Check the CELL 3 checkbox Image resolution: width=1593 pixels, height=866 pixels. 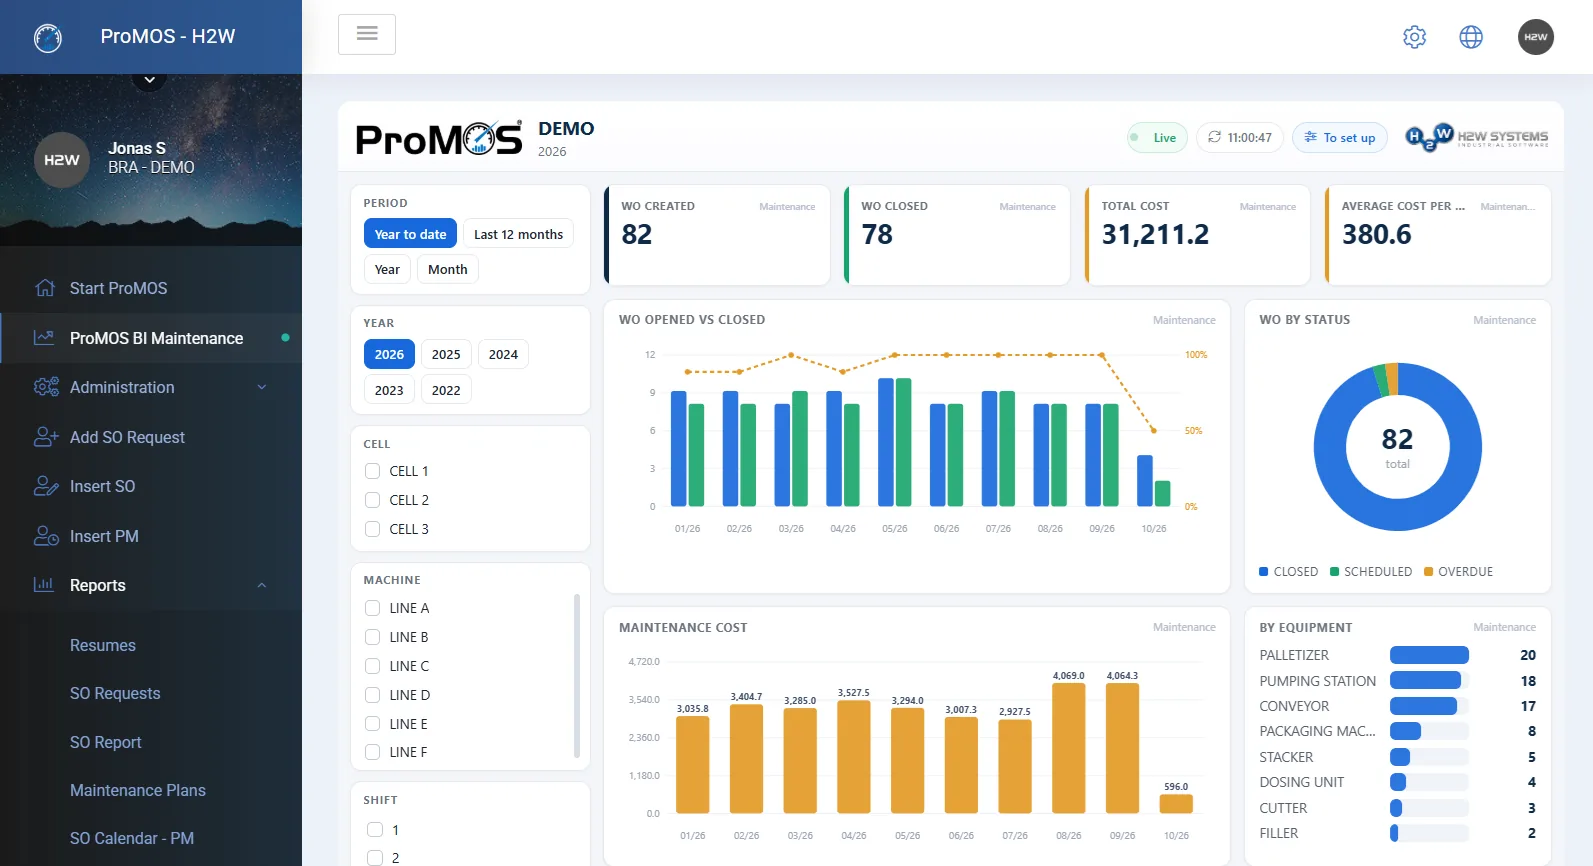click(x=372, y=529)
